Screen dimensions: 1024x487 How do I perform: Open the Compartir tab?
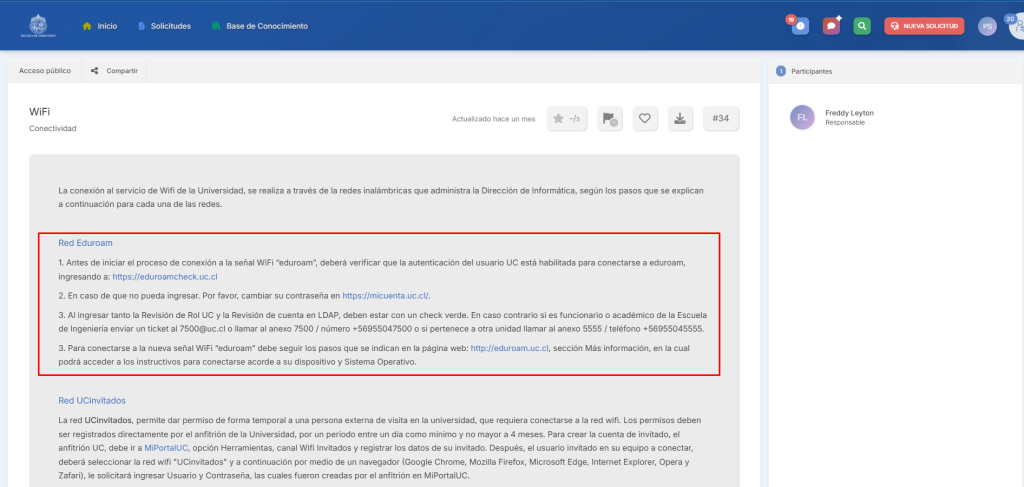(114, 71)
